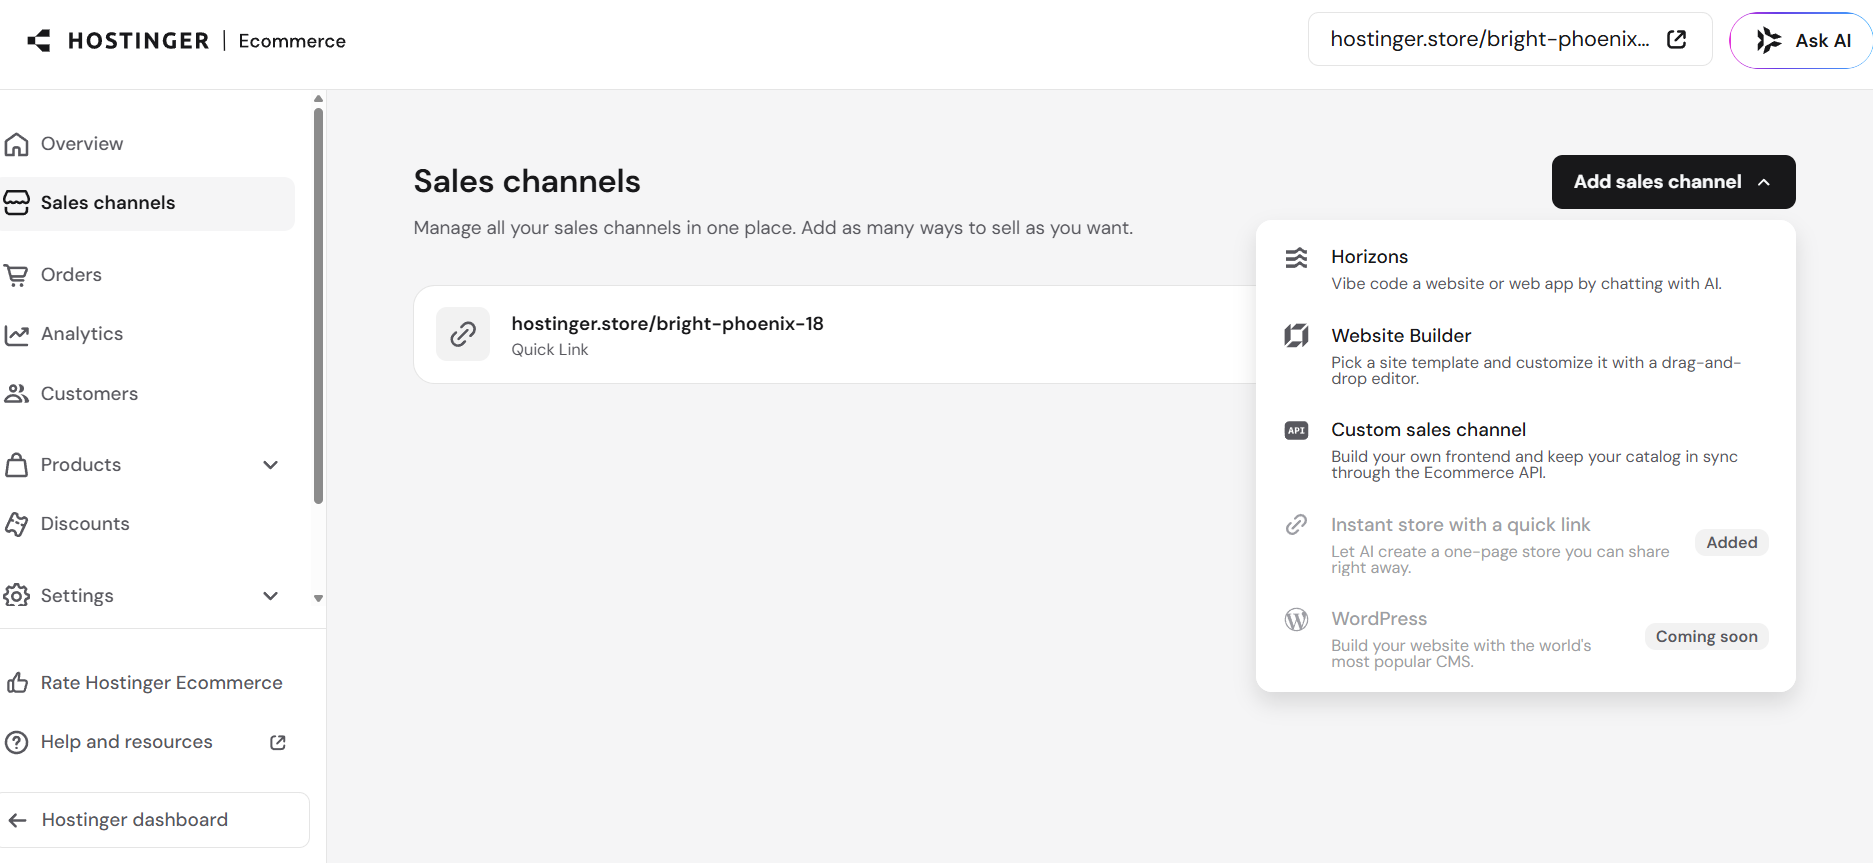The width and height of the screenshot is (1873, 863).
Task: Select Horizons from the dropdown menu
Action: 1526,269
